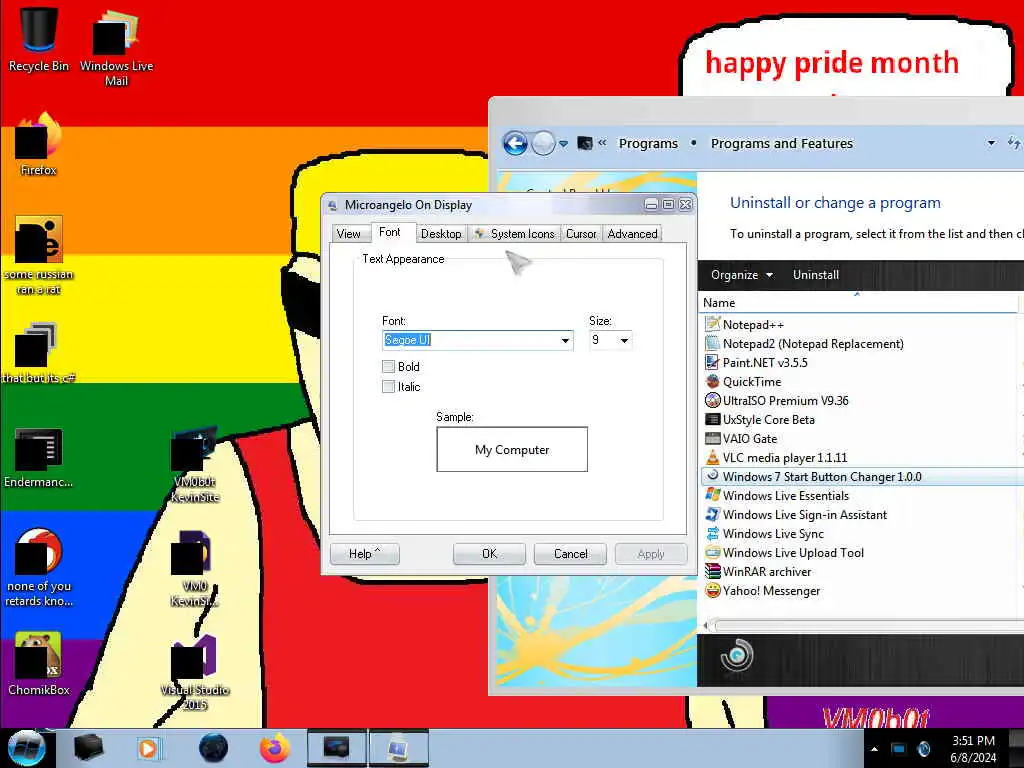Click the clock showing 3:51 PM
Viewport: 1024px width, 768px height.
point(973,741)
